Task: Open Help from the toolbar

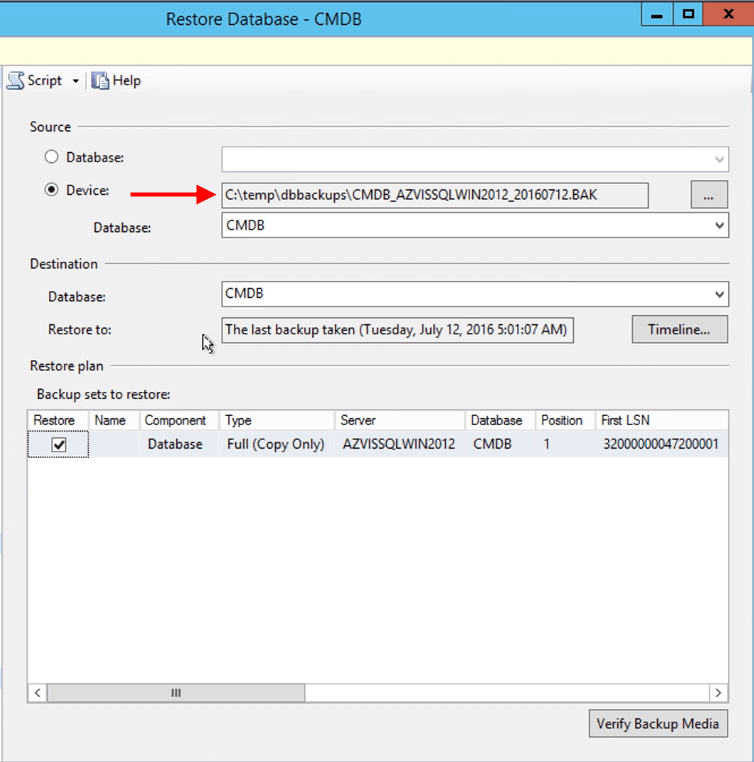Action: click(117, 81)
